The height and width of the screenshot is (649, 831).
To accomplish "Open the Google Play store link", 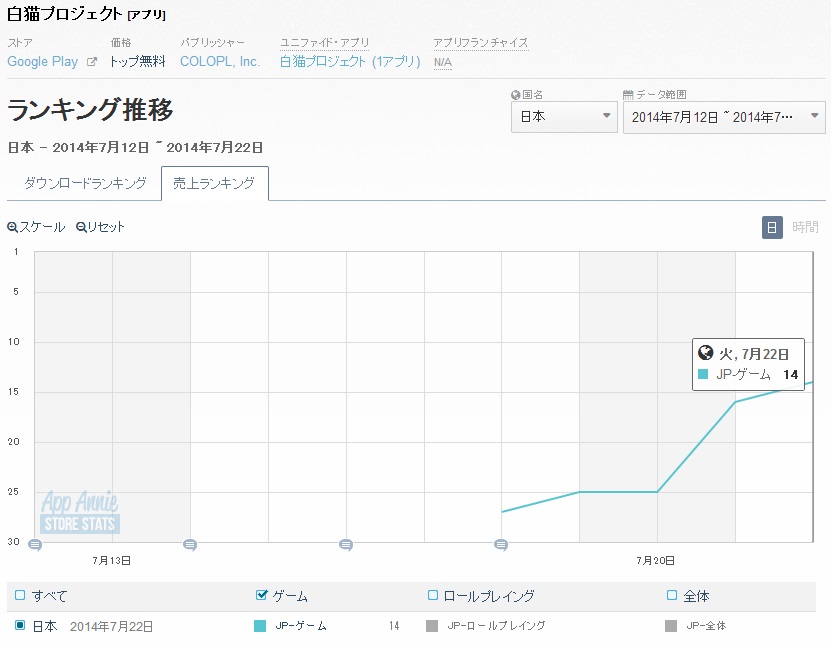I will point(42,61).
